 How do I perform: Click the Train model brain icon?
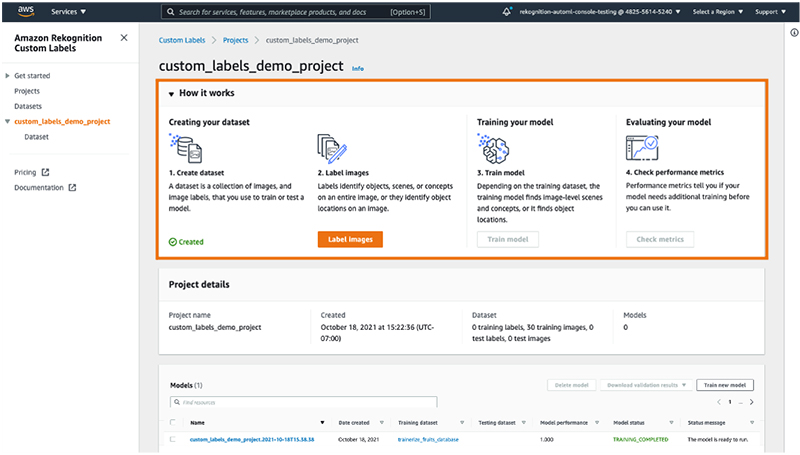tap(493, 148)
